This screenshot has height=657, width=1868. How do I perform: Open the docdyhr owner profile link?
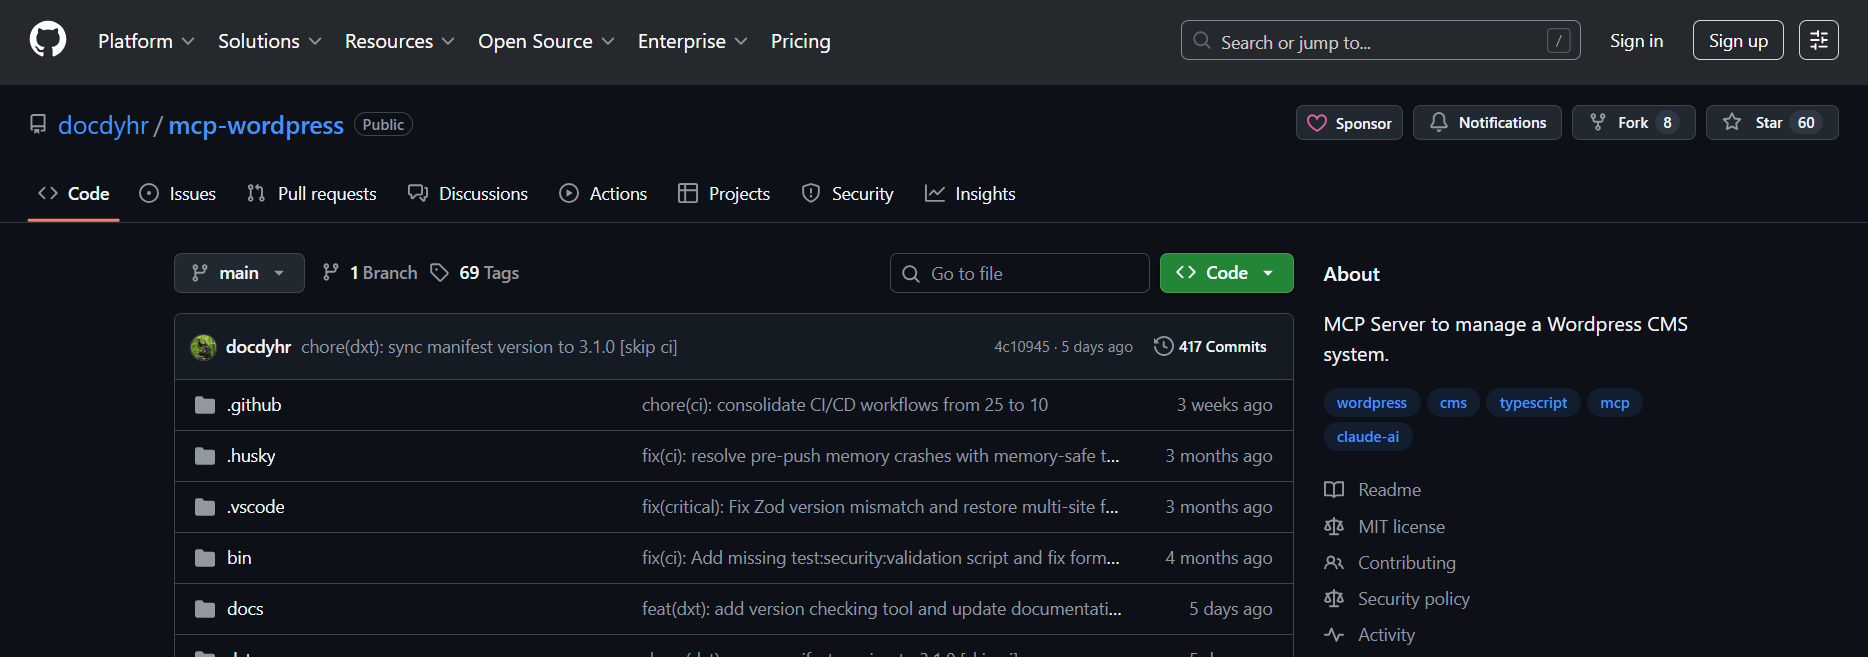(x=103, y=125)
